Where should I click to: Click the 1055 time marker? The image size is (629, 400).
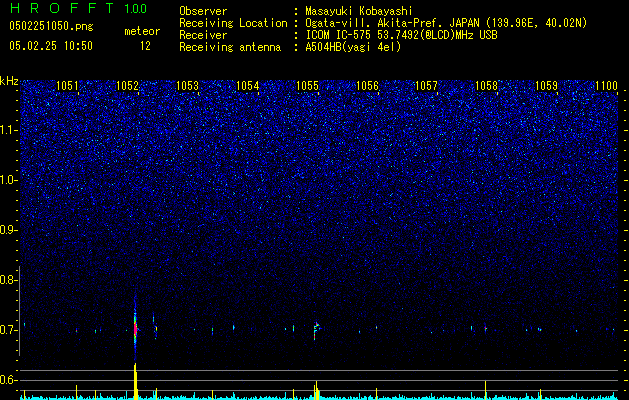tap(307, 86)
